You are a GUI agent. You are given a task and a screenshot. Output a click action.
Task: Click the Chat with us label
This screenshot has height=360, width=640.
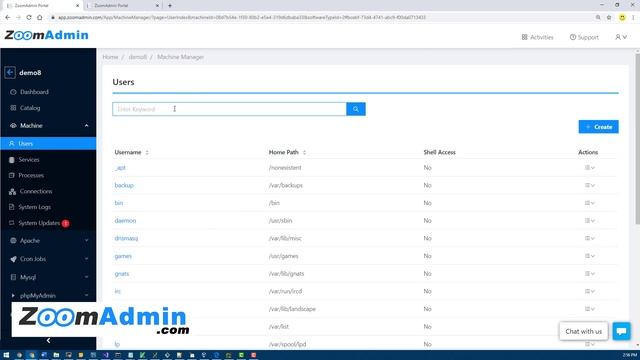point(583,331)
